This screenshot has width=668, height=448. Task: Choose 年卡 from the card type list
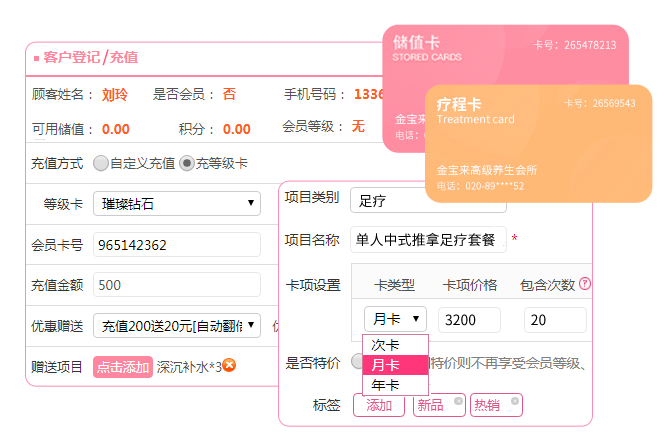tap(387, 385)
